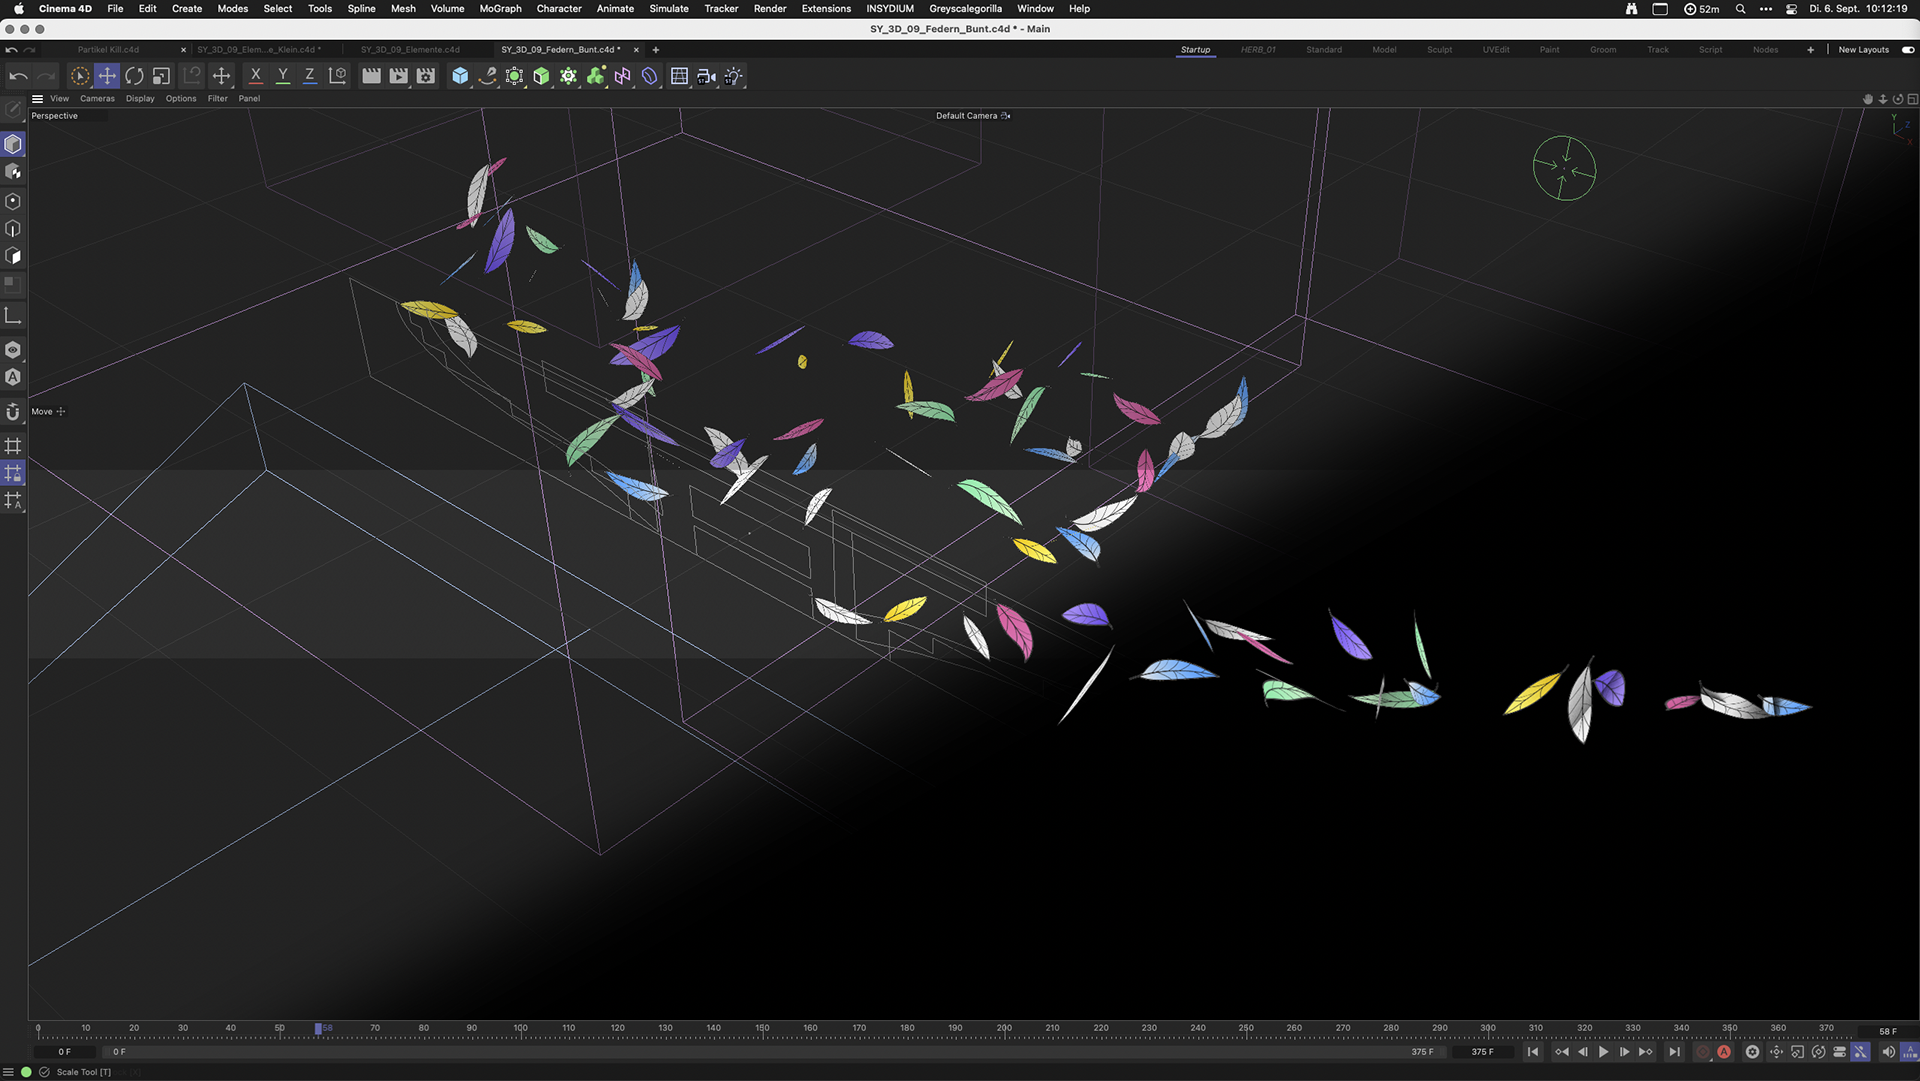Toggle Y axis lock
Viewport: 1920px width, 1081px height.
pyautogui.click(x=283, y=76)
